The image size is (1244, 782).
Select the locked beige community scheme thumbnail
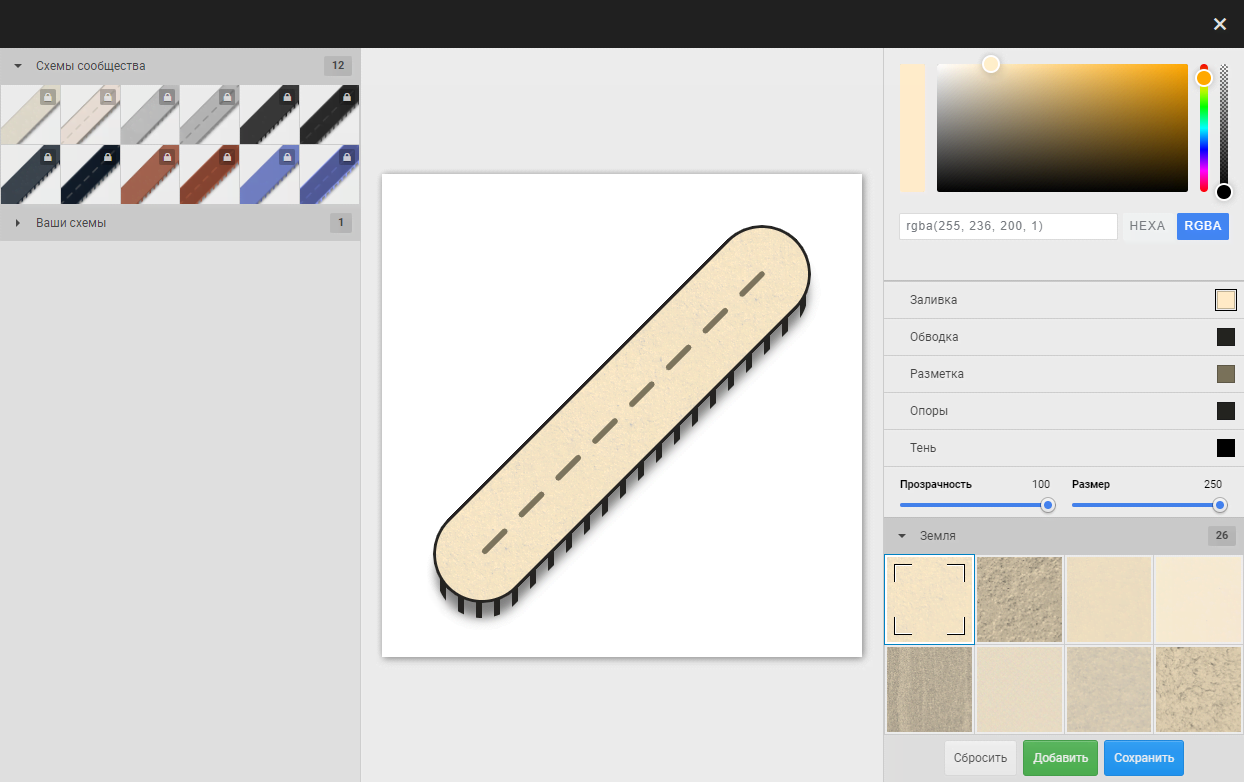[x=30, y=114]
